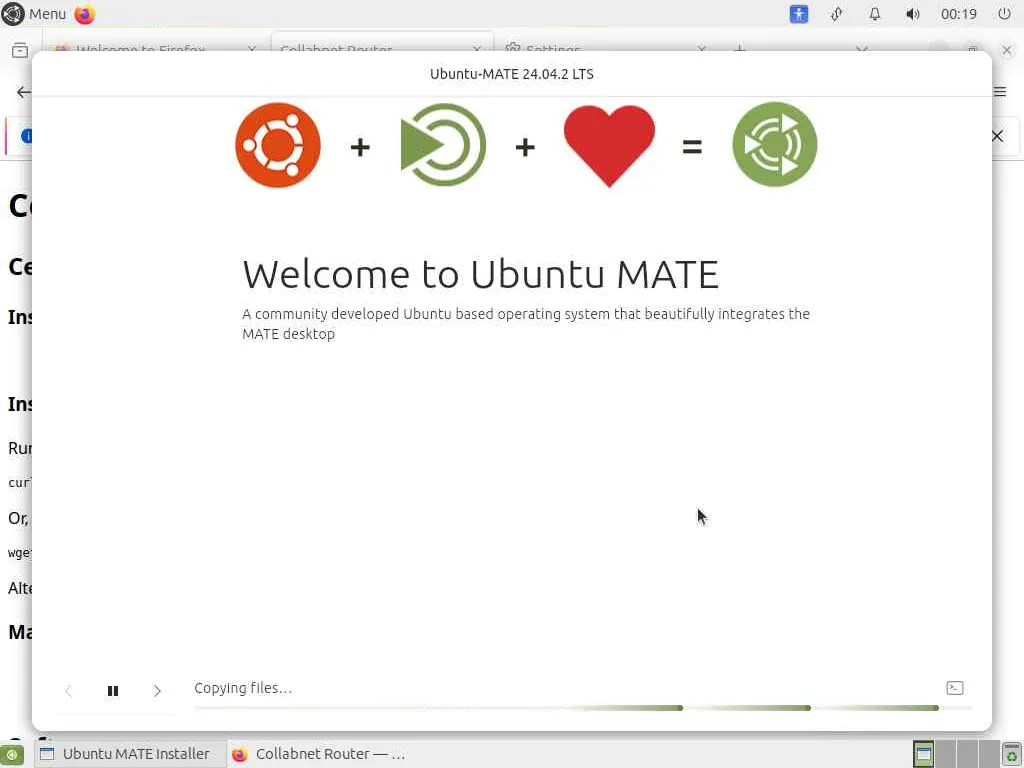Open the list all tabs dropdown in Firefox
1024x768 pixels.
tap(862, 49)
